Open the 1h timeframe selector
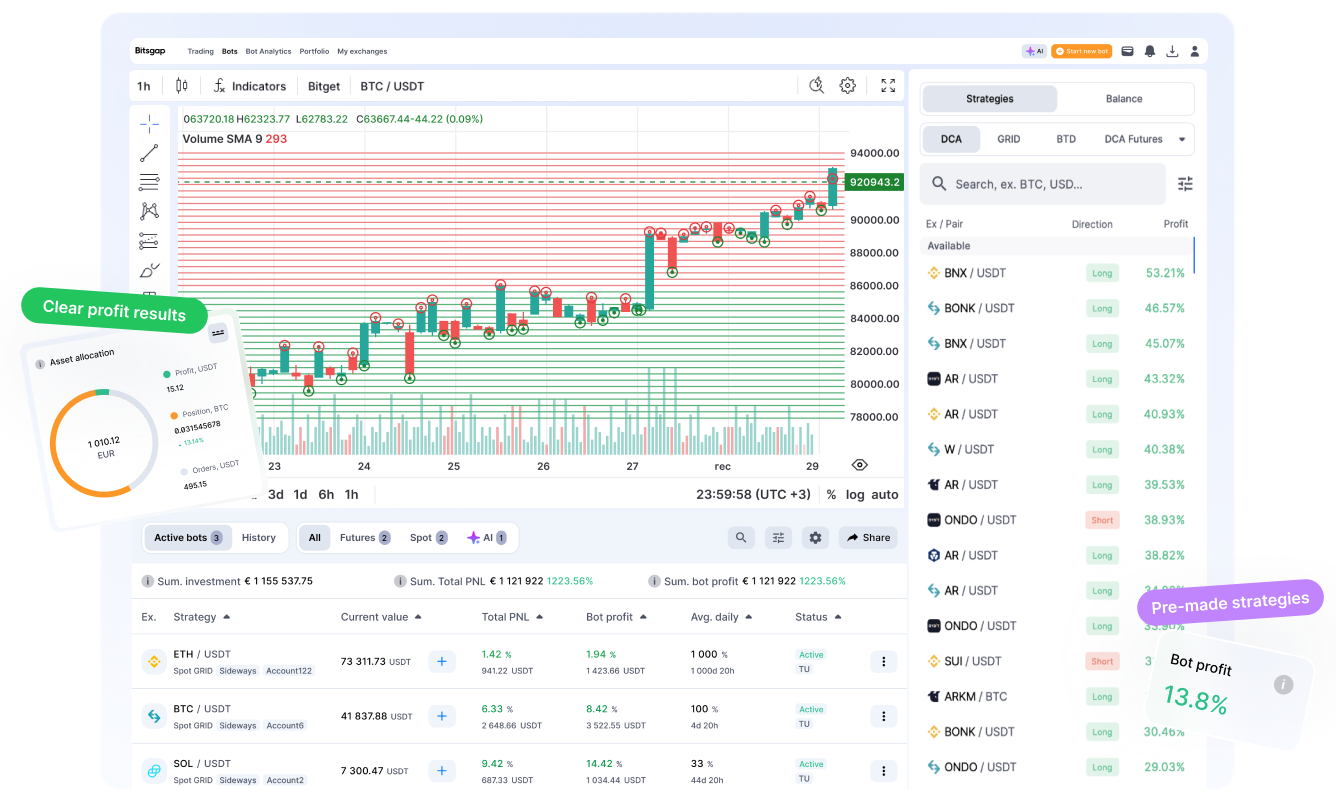Viewport: 1336px width, 800px height. click(x=144, y=86)
